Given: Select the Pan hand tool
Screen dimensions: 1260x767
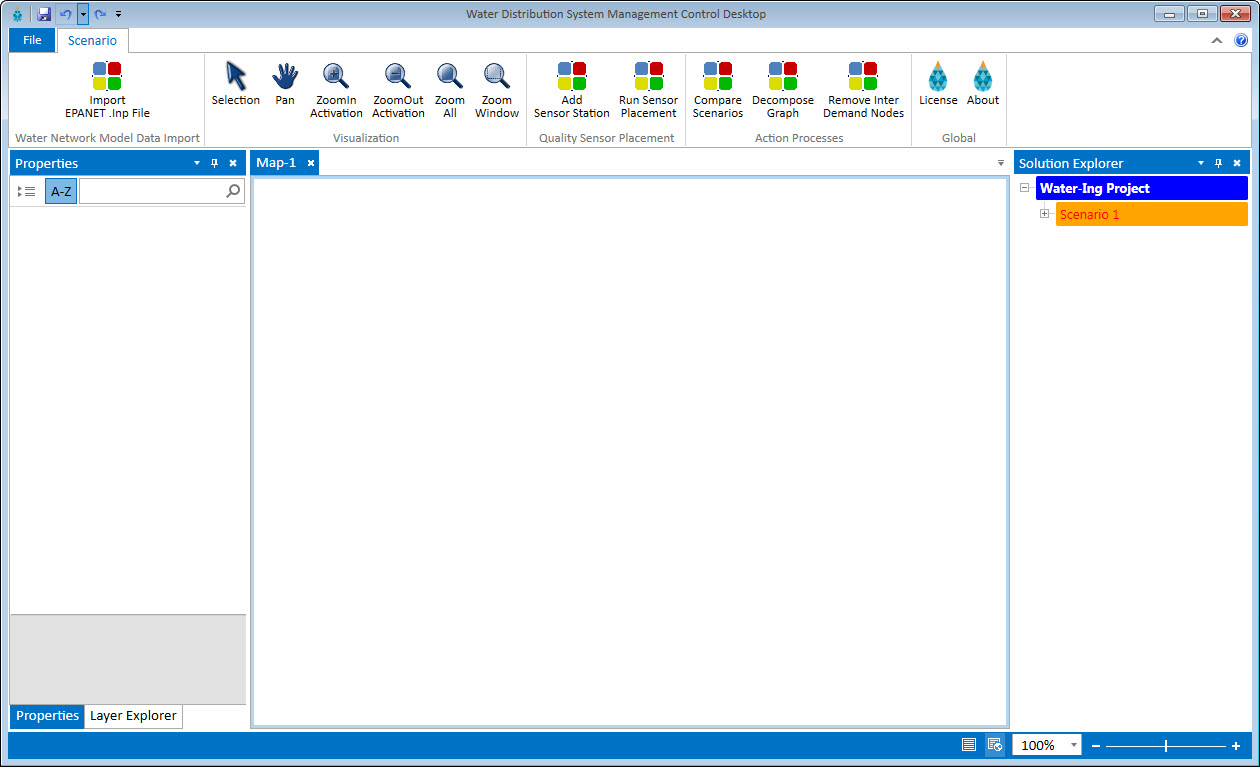Looking at the screenshot, I should coord(285,77).
